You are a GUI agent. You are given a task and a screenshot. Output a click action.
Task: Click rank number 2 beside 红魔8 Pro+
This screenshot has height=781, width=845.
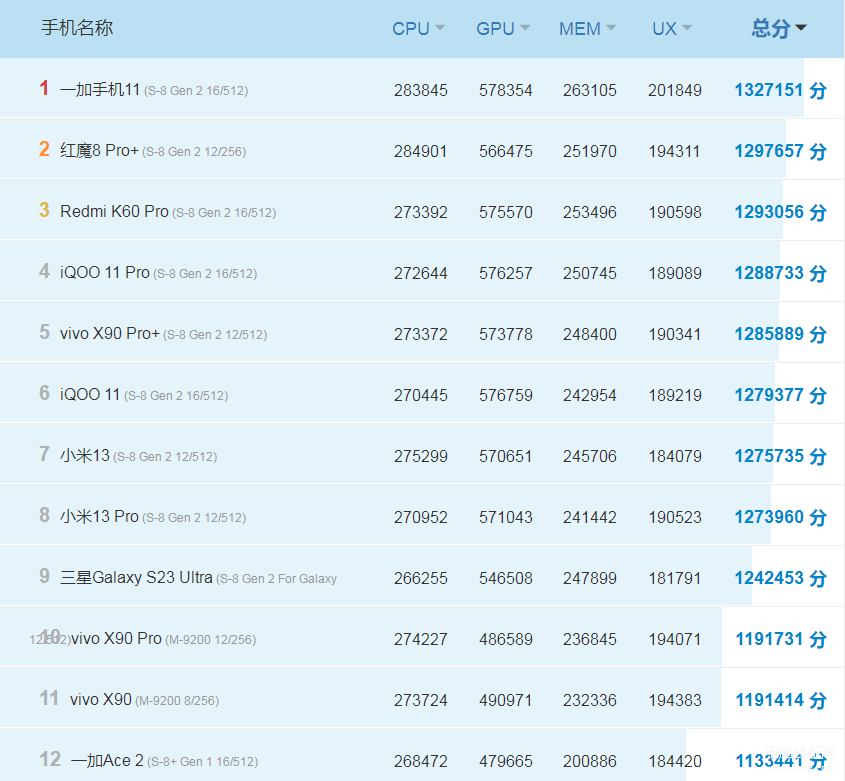coord(44,149)
